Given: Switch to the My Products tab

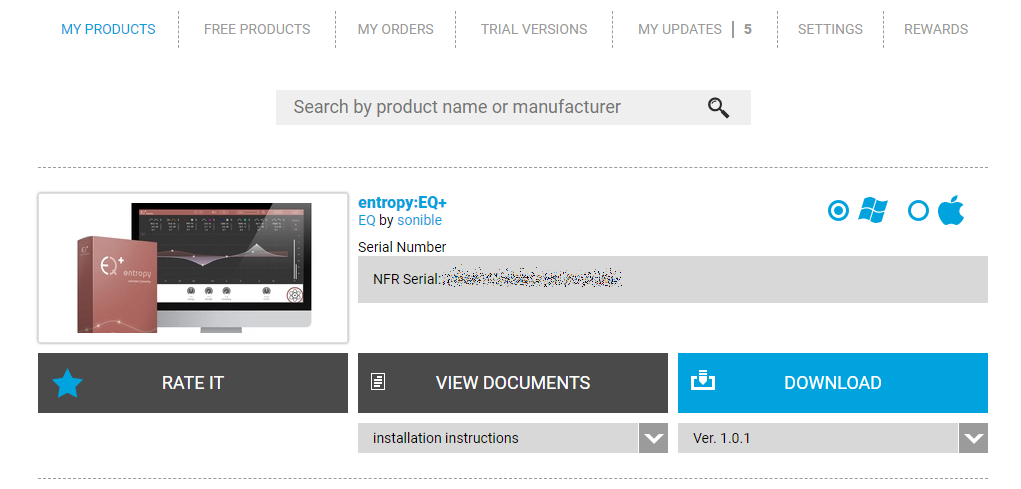Looking at the screenshot, I should [108, 29].
